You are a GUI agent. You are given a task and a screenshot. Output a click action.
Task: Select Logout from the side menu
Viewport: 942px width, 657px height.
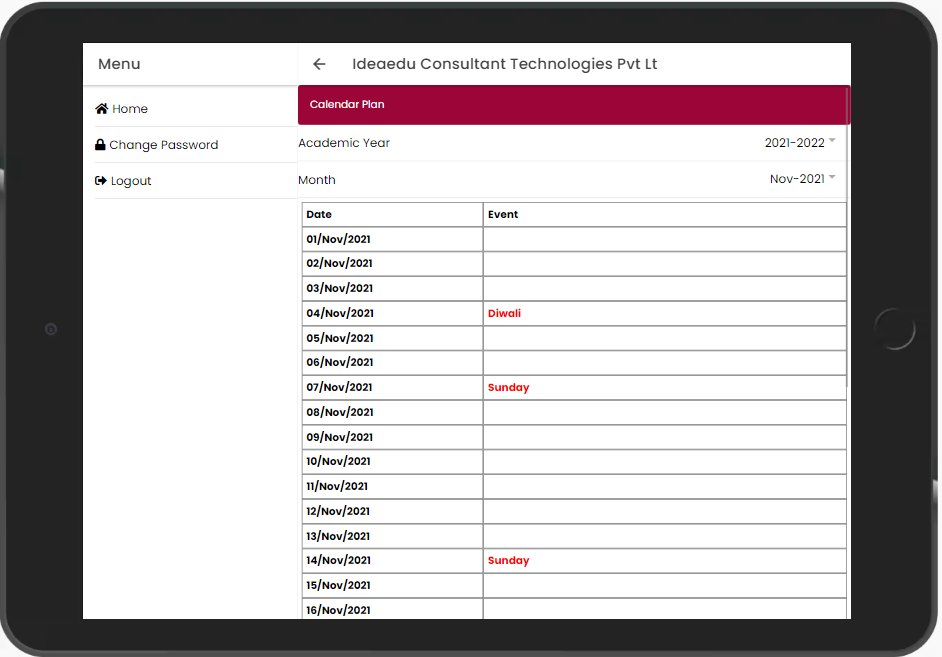click(x=131, y=181)
